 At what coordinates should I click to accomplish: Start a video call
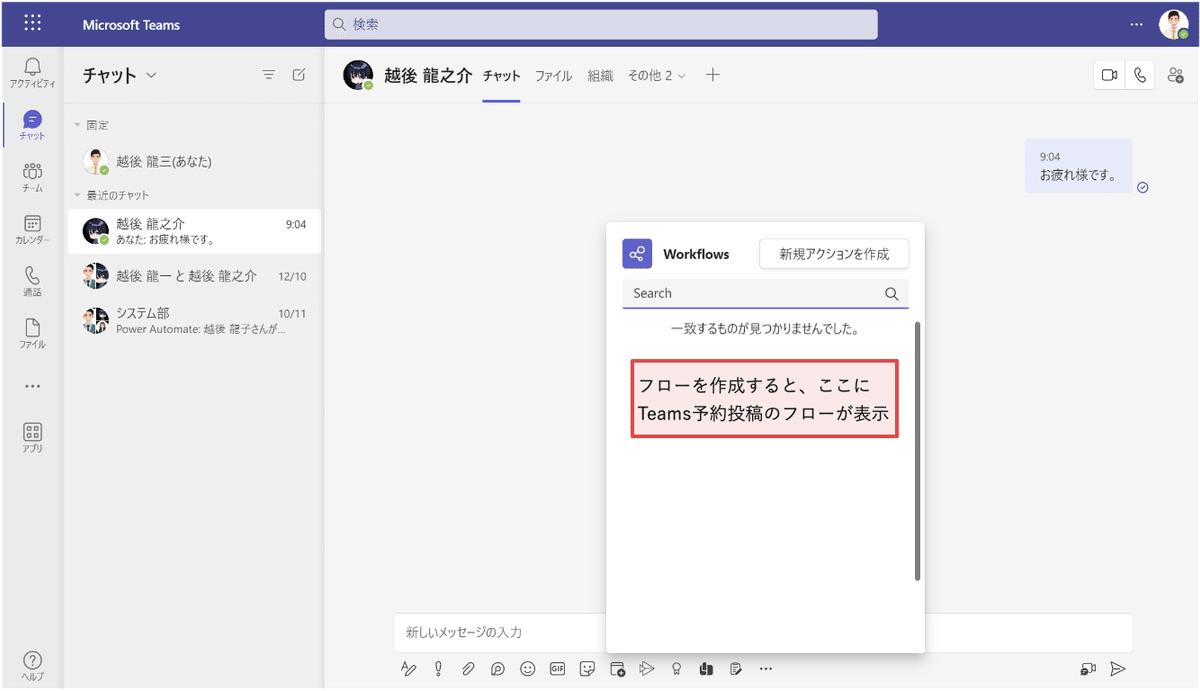point(1109,75)
